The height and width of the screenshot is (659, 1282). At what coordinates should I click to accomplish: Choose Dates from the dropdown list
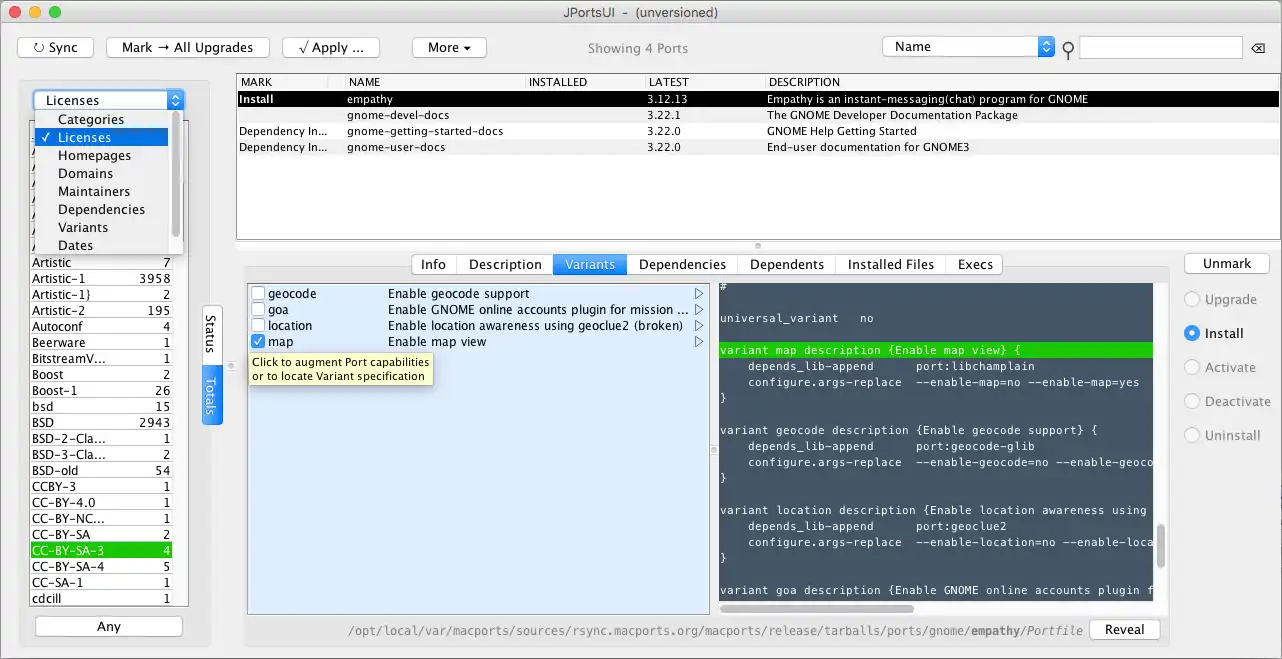(103, 245)
